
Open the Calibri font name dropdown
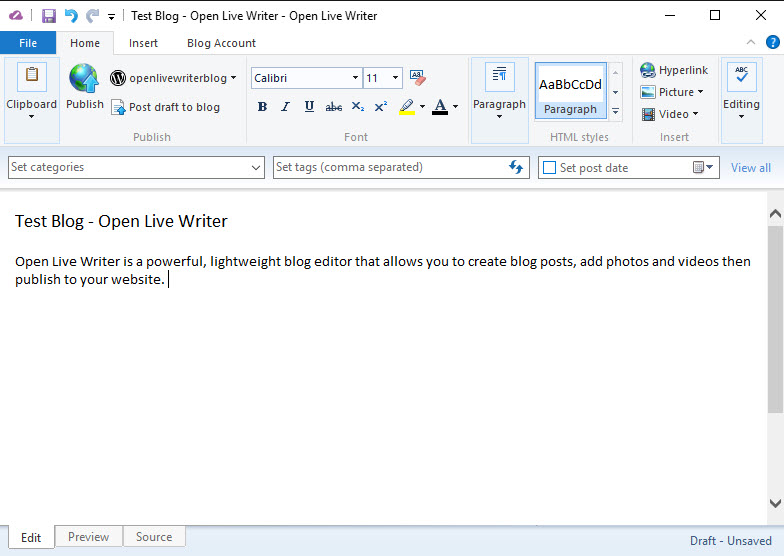pyautogui.click(x=354, y=78)
